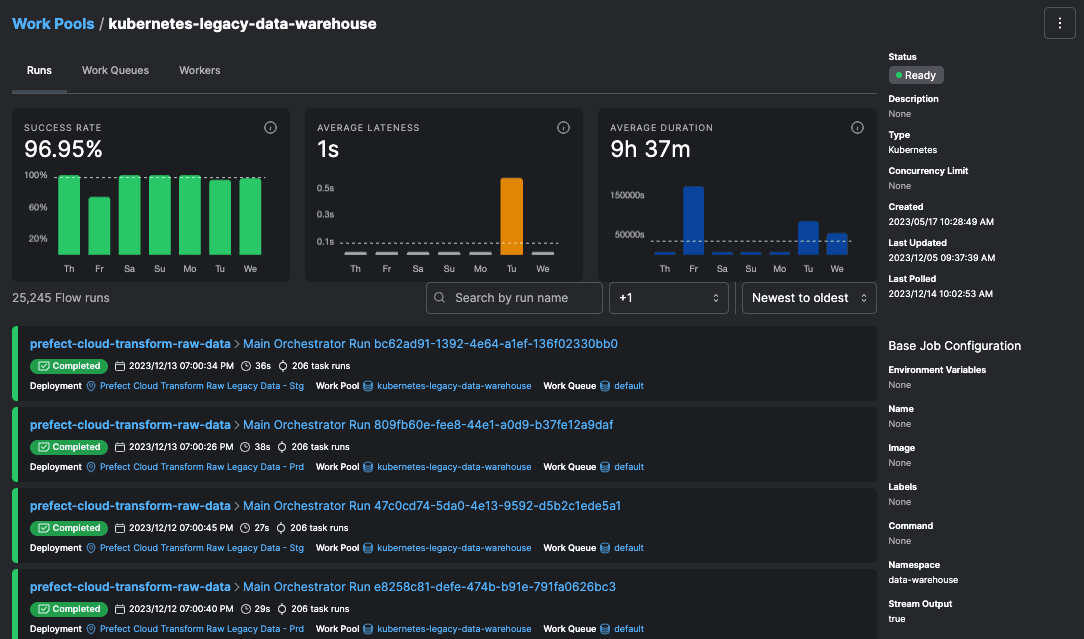Open the +1 state filter dropdown

click(x=669, y=298)
